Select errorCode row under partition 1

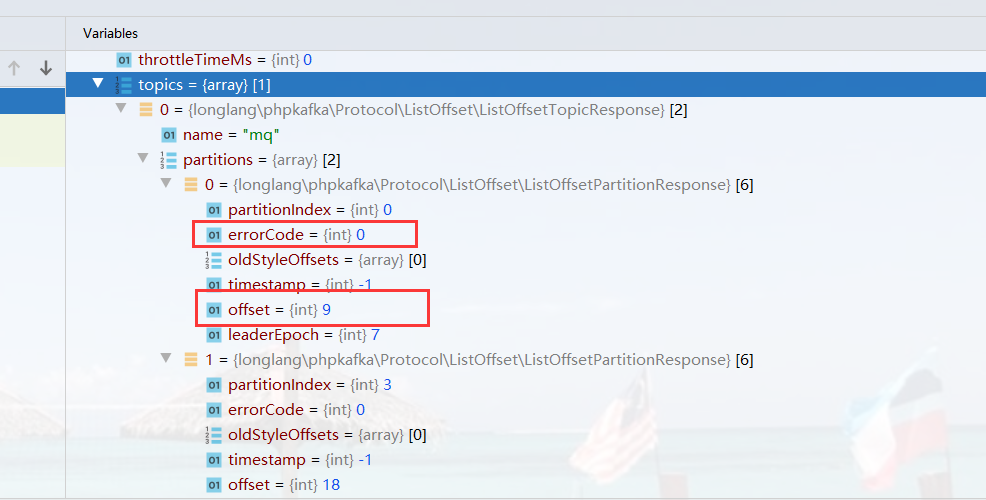526,409
